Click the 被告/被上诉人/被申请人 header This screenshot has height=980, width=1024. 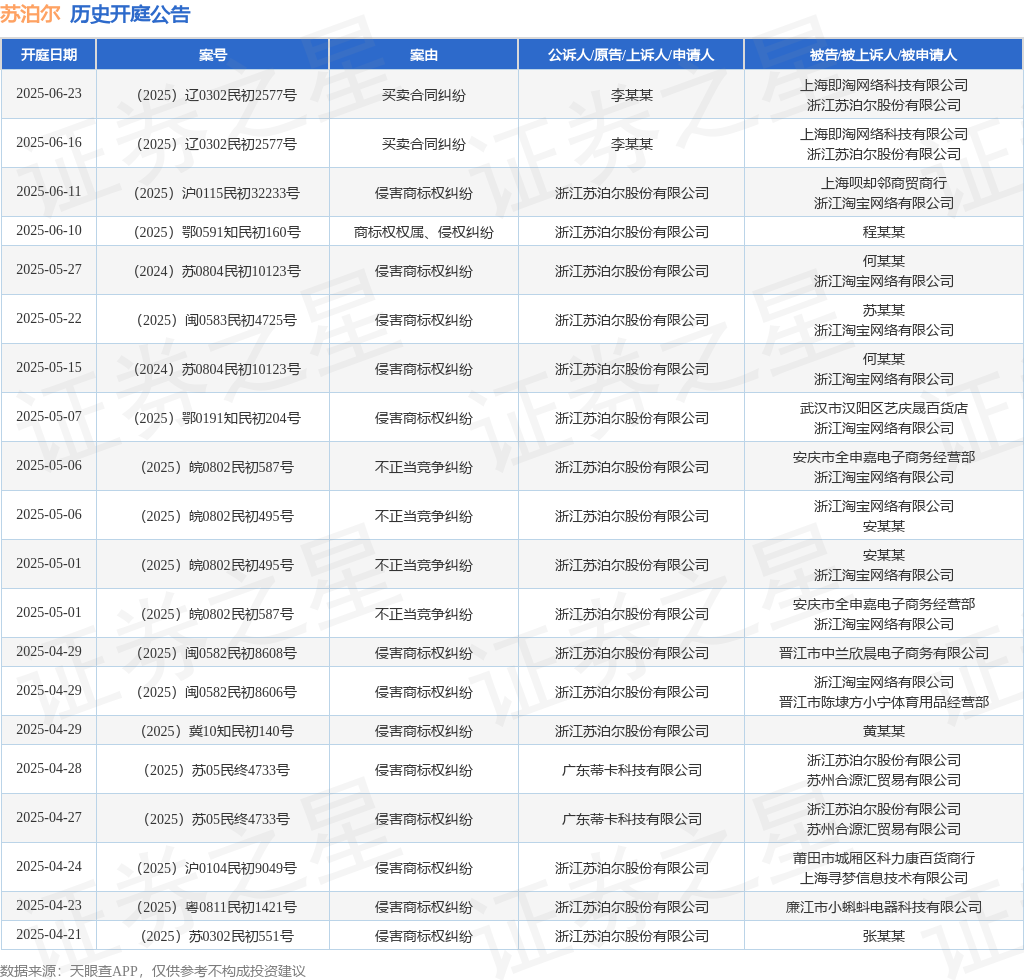pos(884,55)
